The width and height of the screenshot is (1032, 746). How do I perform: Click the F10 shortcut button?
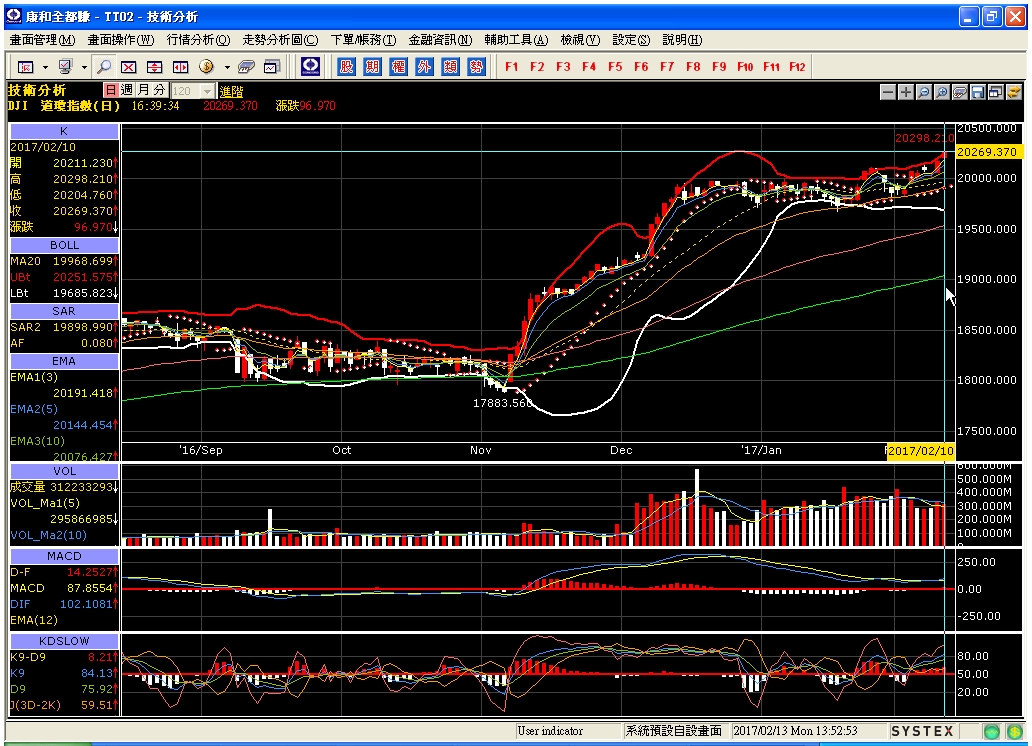coord(745,67)
